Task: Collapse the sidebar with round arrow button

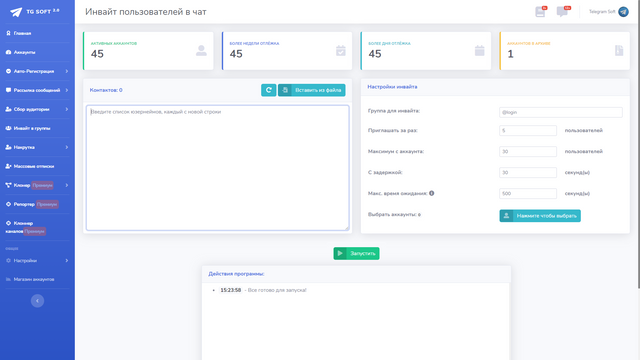Action: (x=37, y=301)
